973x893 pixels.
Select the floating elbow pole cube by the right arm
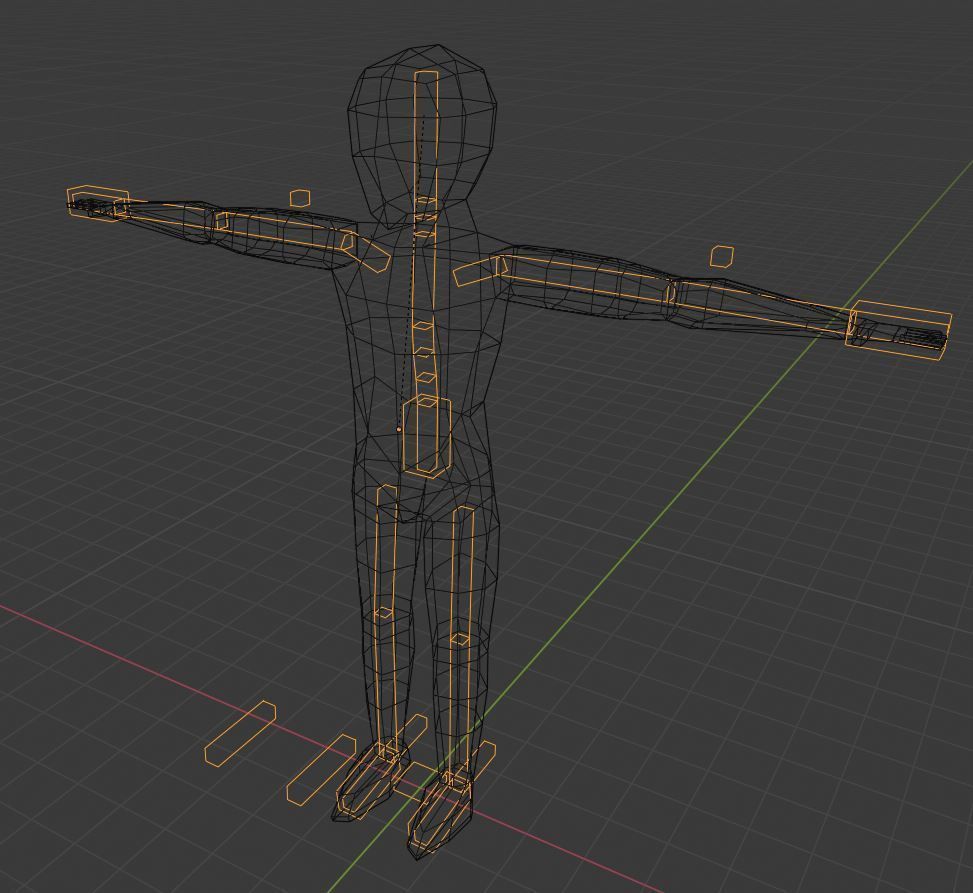(300, 199)
